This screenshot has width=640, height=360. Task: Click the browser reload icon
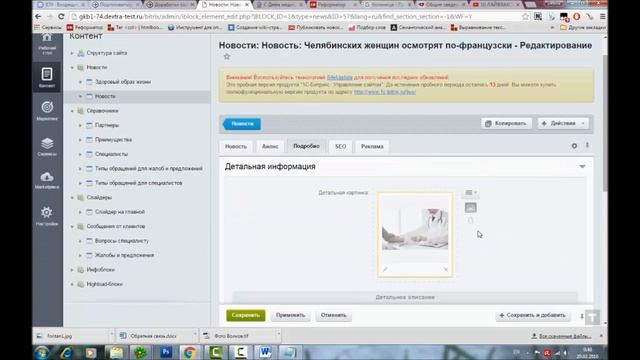61,17
